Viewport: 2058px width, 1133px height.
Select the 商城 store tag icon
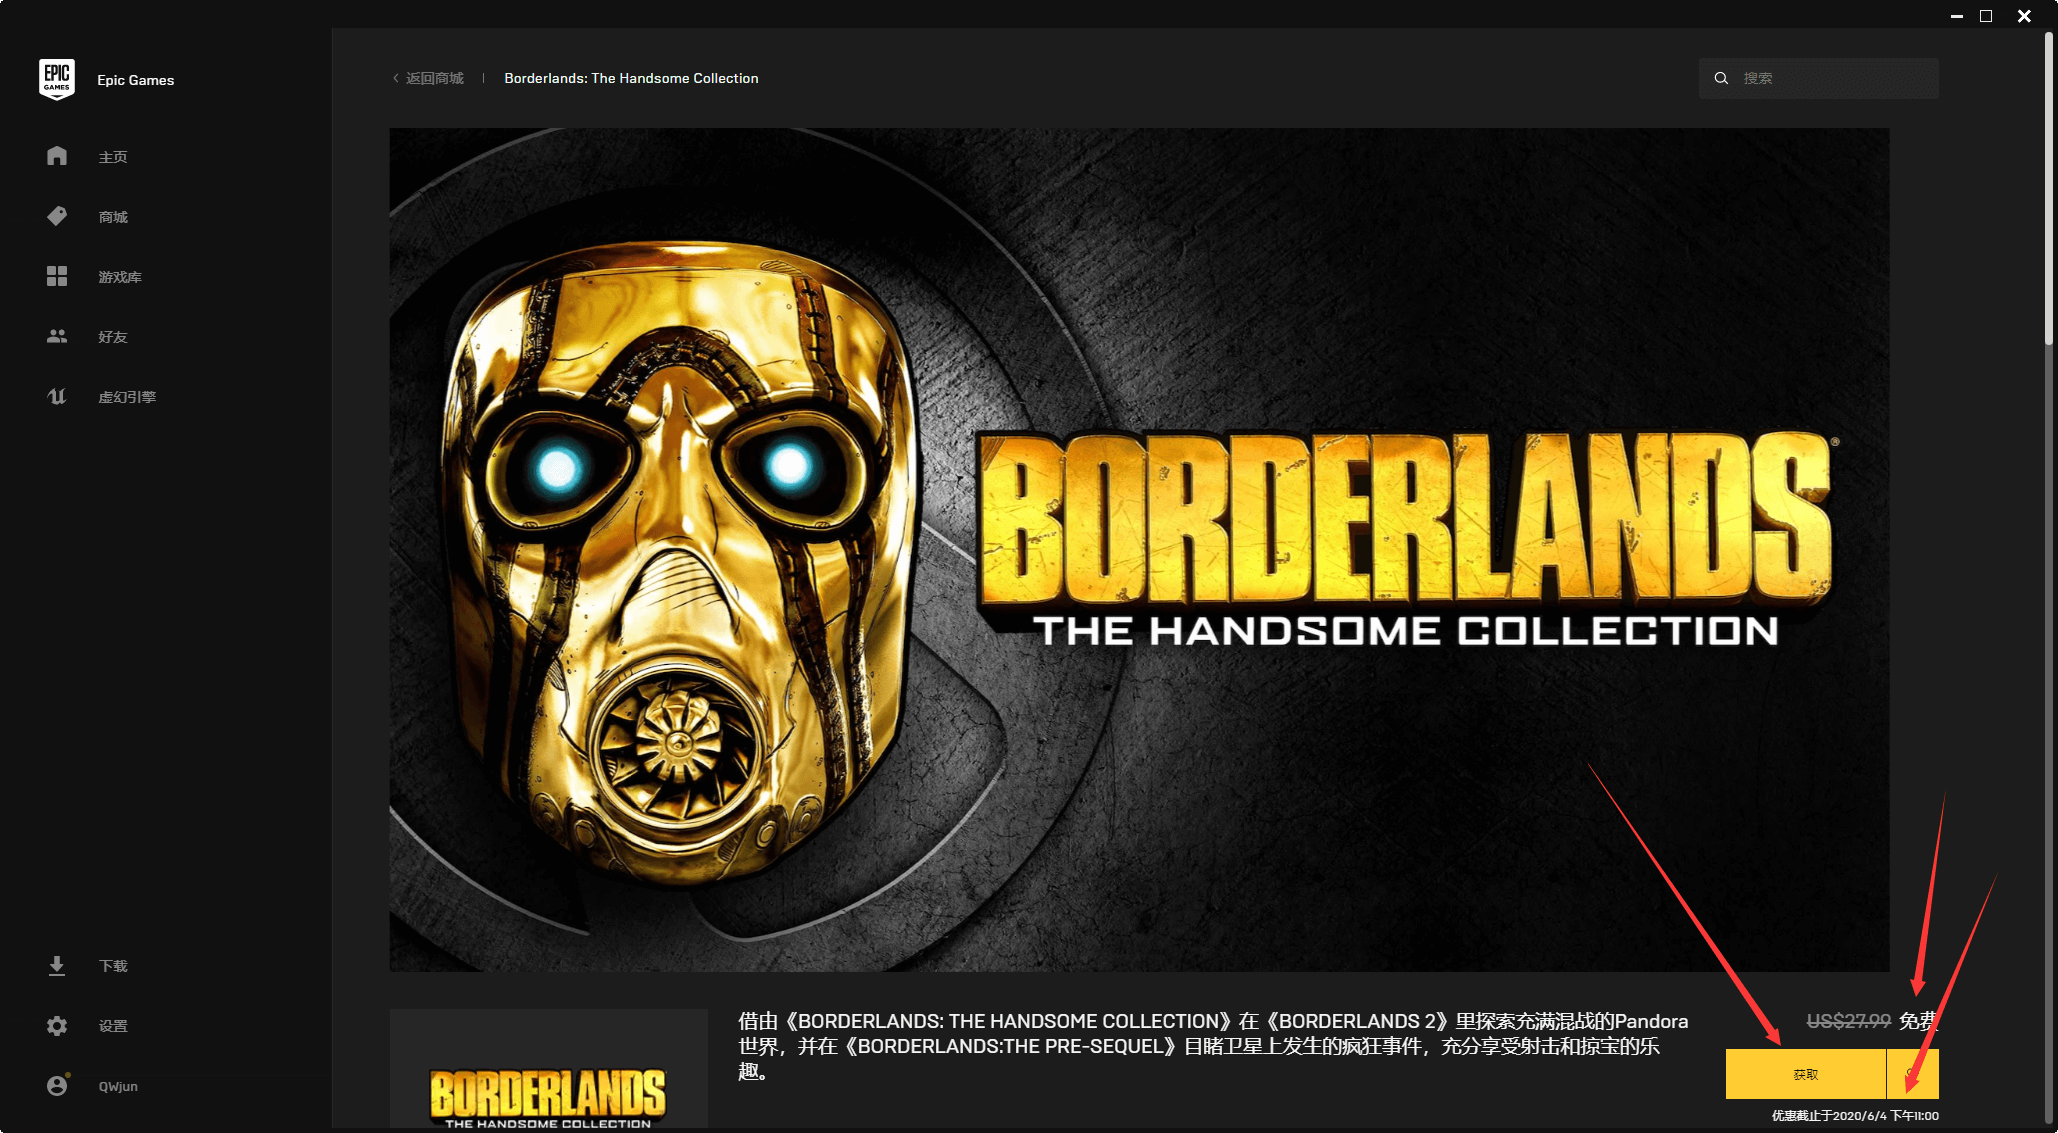click(57, 216)
